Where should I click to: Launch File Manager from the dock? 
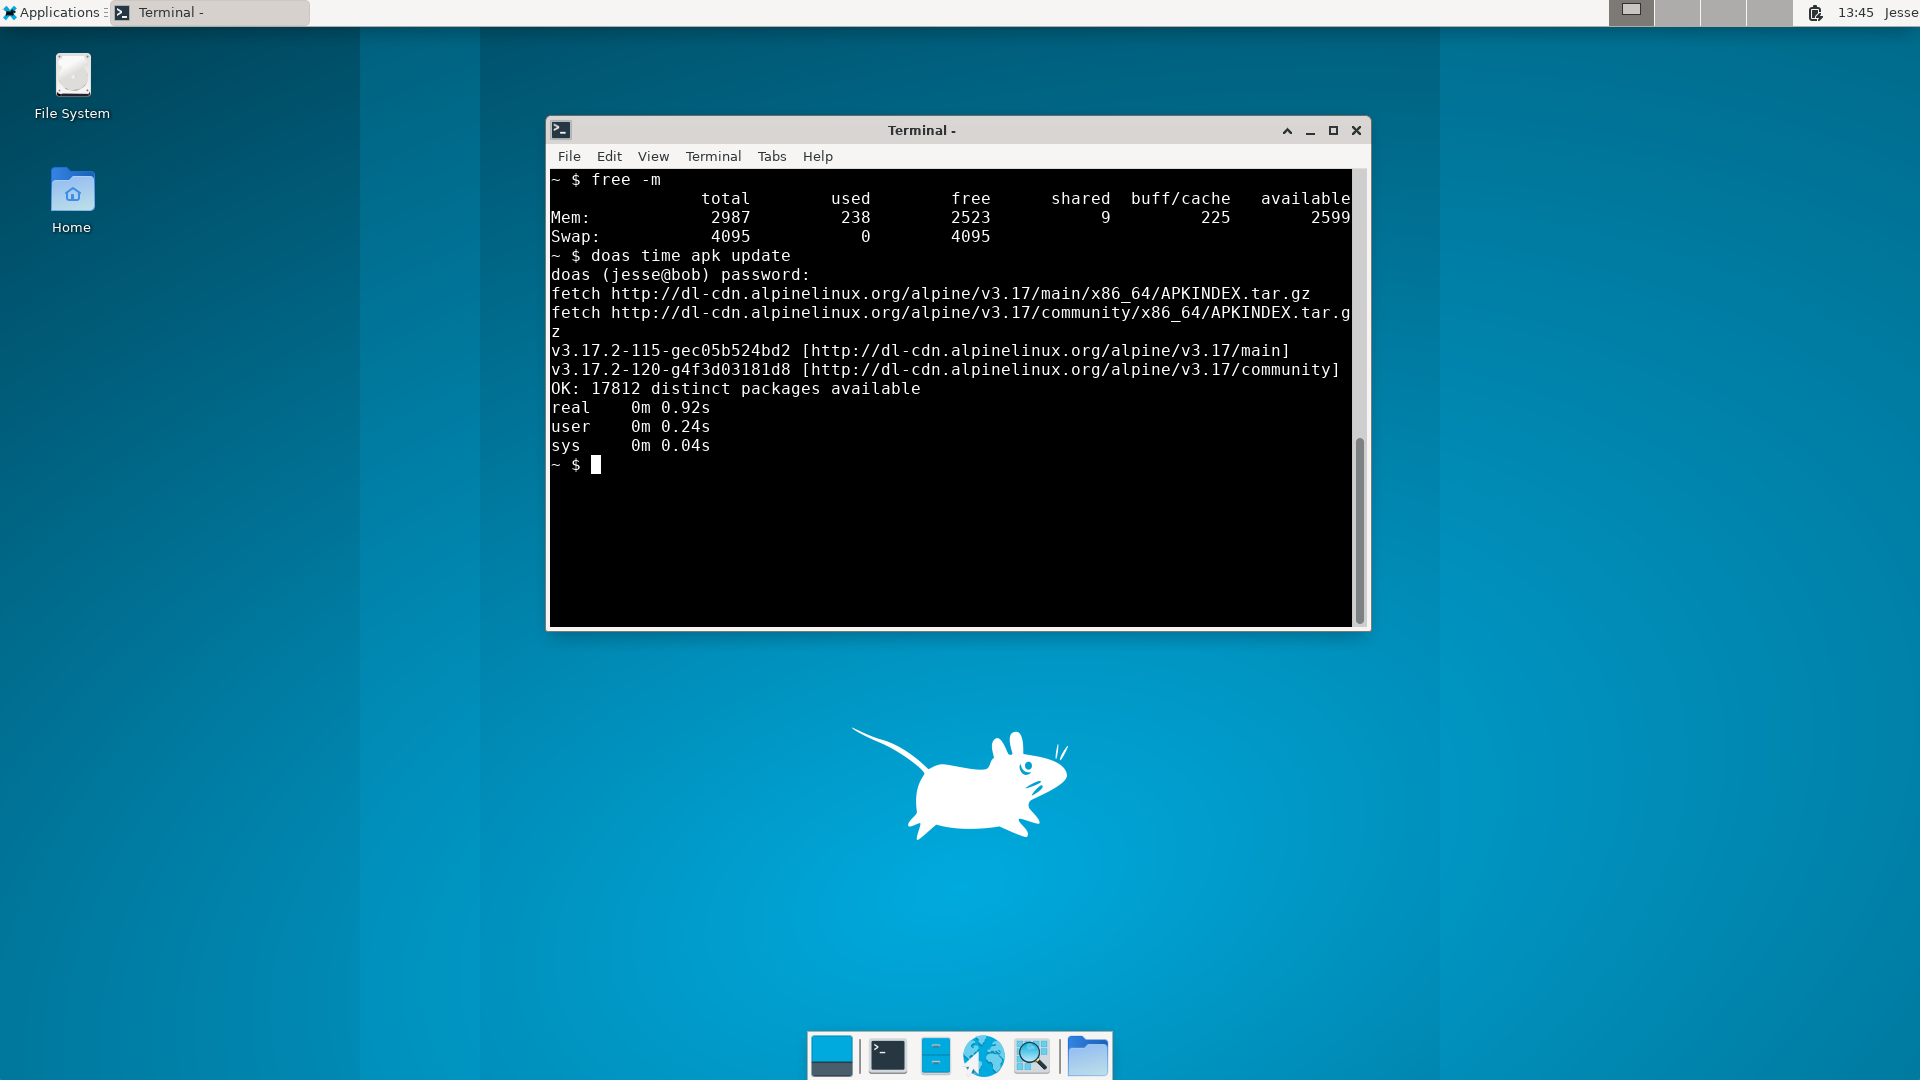[x=935, y=1056]
